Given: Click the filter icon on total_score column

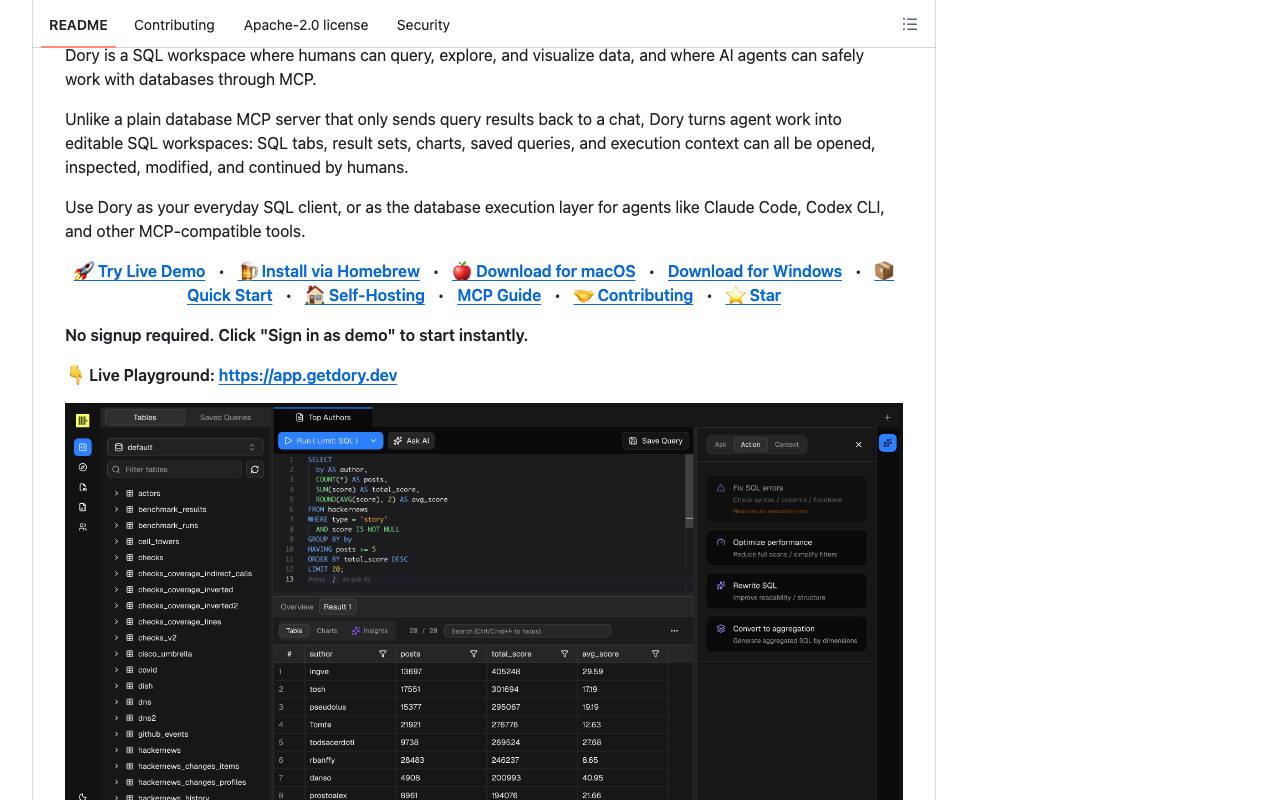Looking at the screenshot, I should click(564, 654).
